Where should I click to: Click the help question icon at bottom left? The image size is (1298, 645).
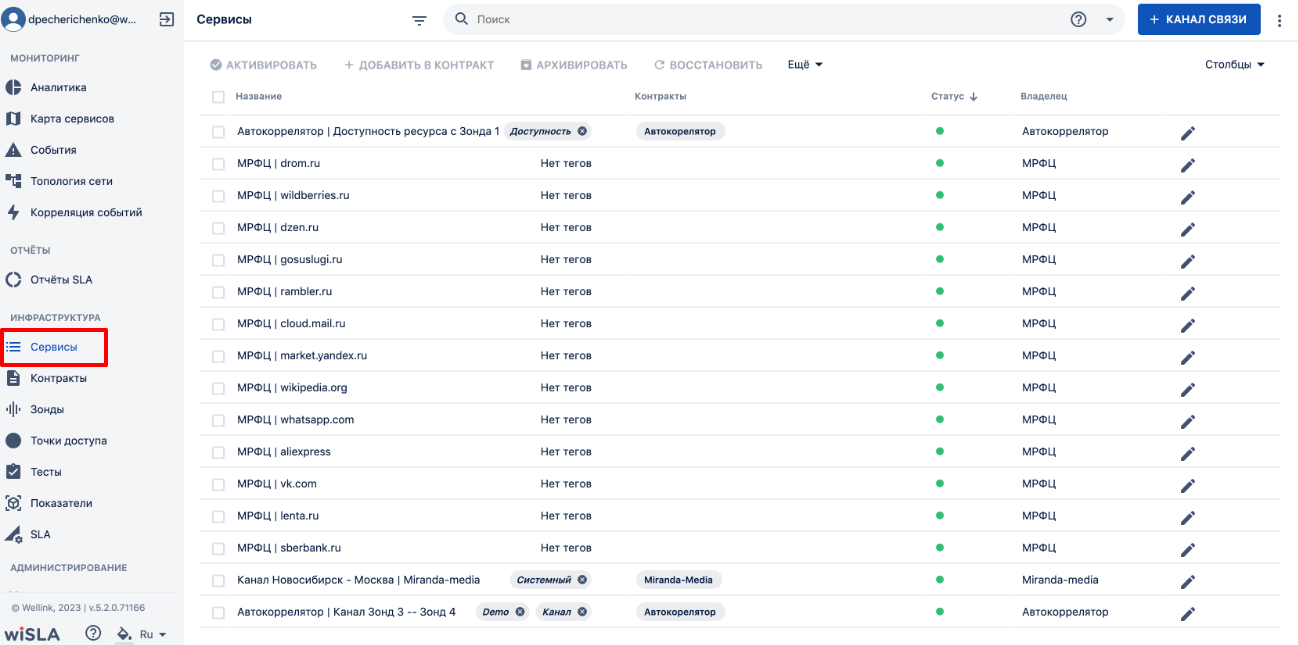(x=93, y=633)
